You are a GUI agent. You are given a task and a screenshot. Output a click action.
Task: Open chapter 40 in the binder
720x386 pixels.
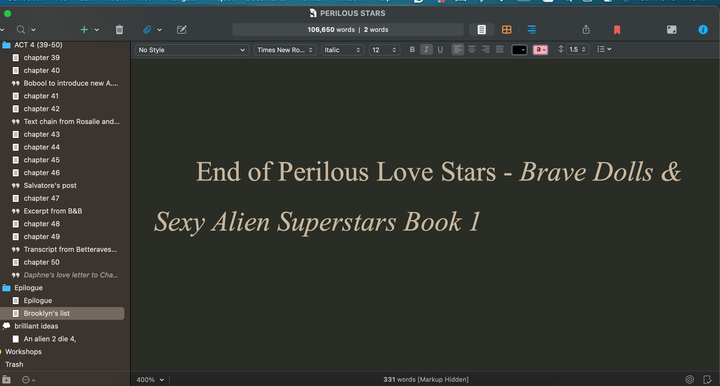(42, 70)
